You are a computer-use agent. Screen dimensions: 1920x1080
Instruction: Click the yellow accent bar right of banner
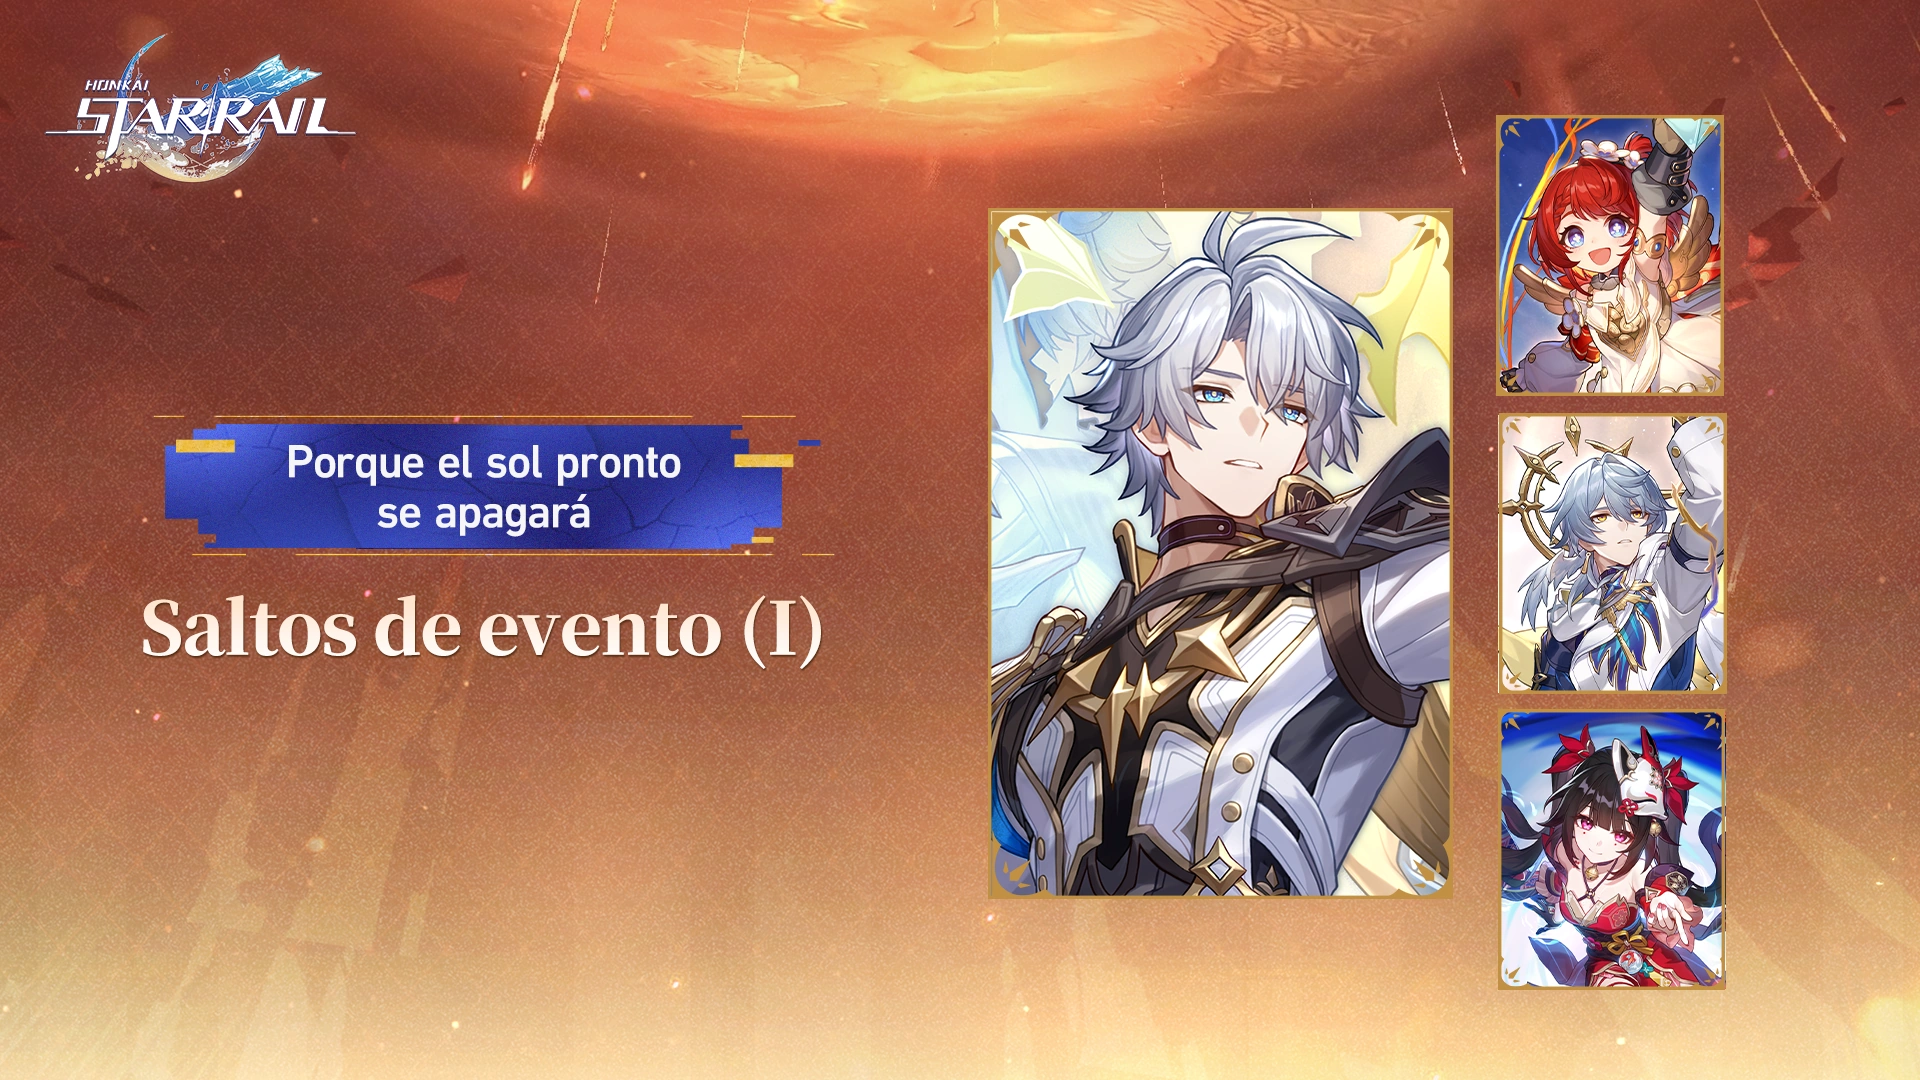click(763, 460)
